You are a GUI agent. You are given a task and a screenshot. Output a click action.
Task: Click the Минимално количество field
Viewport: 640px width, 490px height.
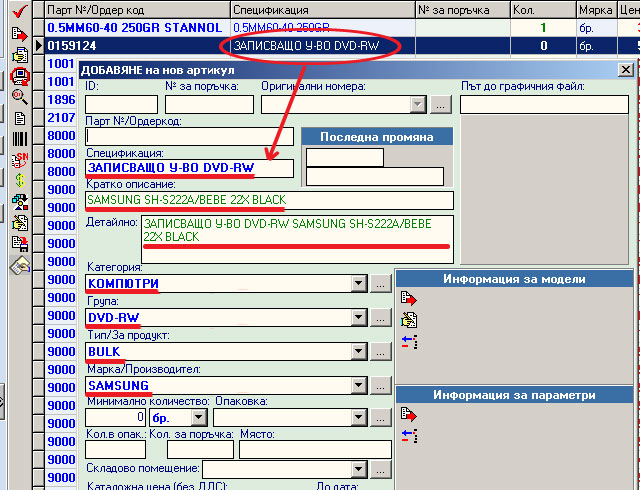115,417
